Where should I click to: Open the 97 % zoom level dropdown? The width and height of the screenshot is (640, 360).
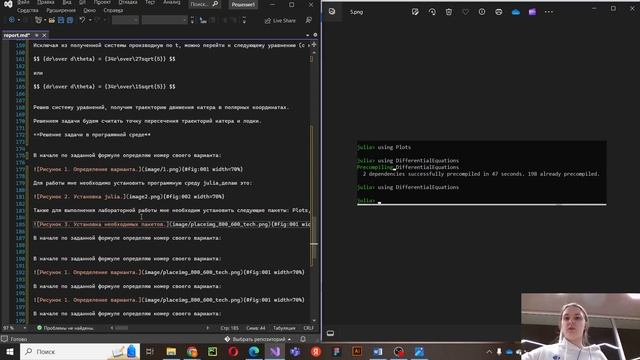pos(15,328)
